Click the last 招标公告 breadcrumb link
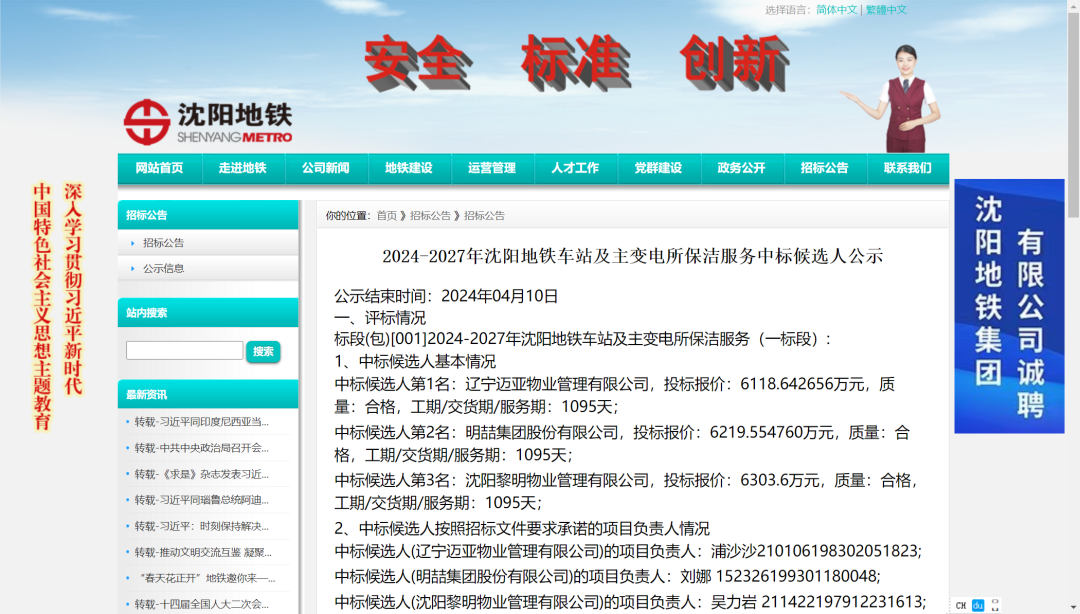The height and width of the screenshot is (614, 1080). tap(484, 216)
